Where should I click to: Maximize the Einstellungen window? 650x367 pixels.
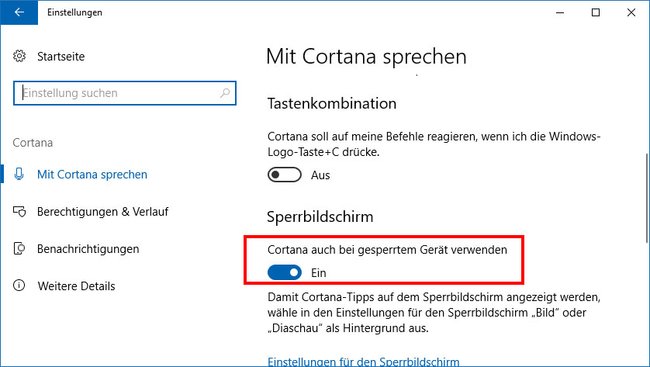click(596, 12)
